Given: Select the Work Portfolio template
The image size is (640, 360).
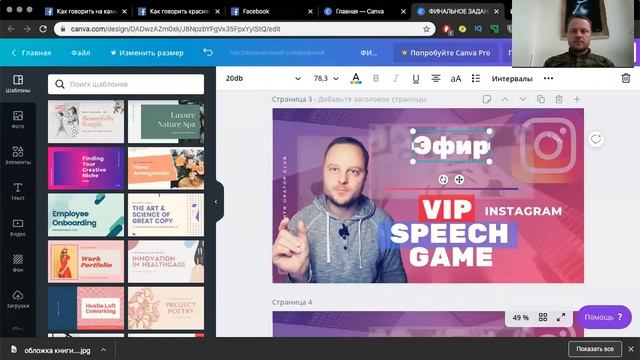Looking at the screenshot, I should pyautogui.click(x=86, y=262).
